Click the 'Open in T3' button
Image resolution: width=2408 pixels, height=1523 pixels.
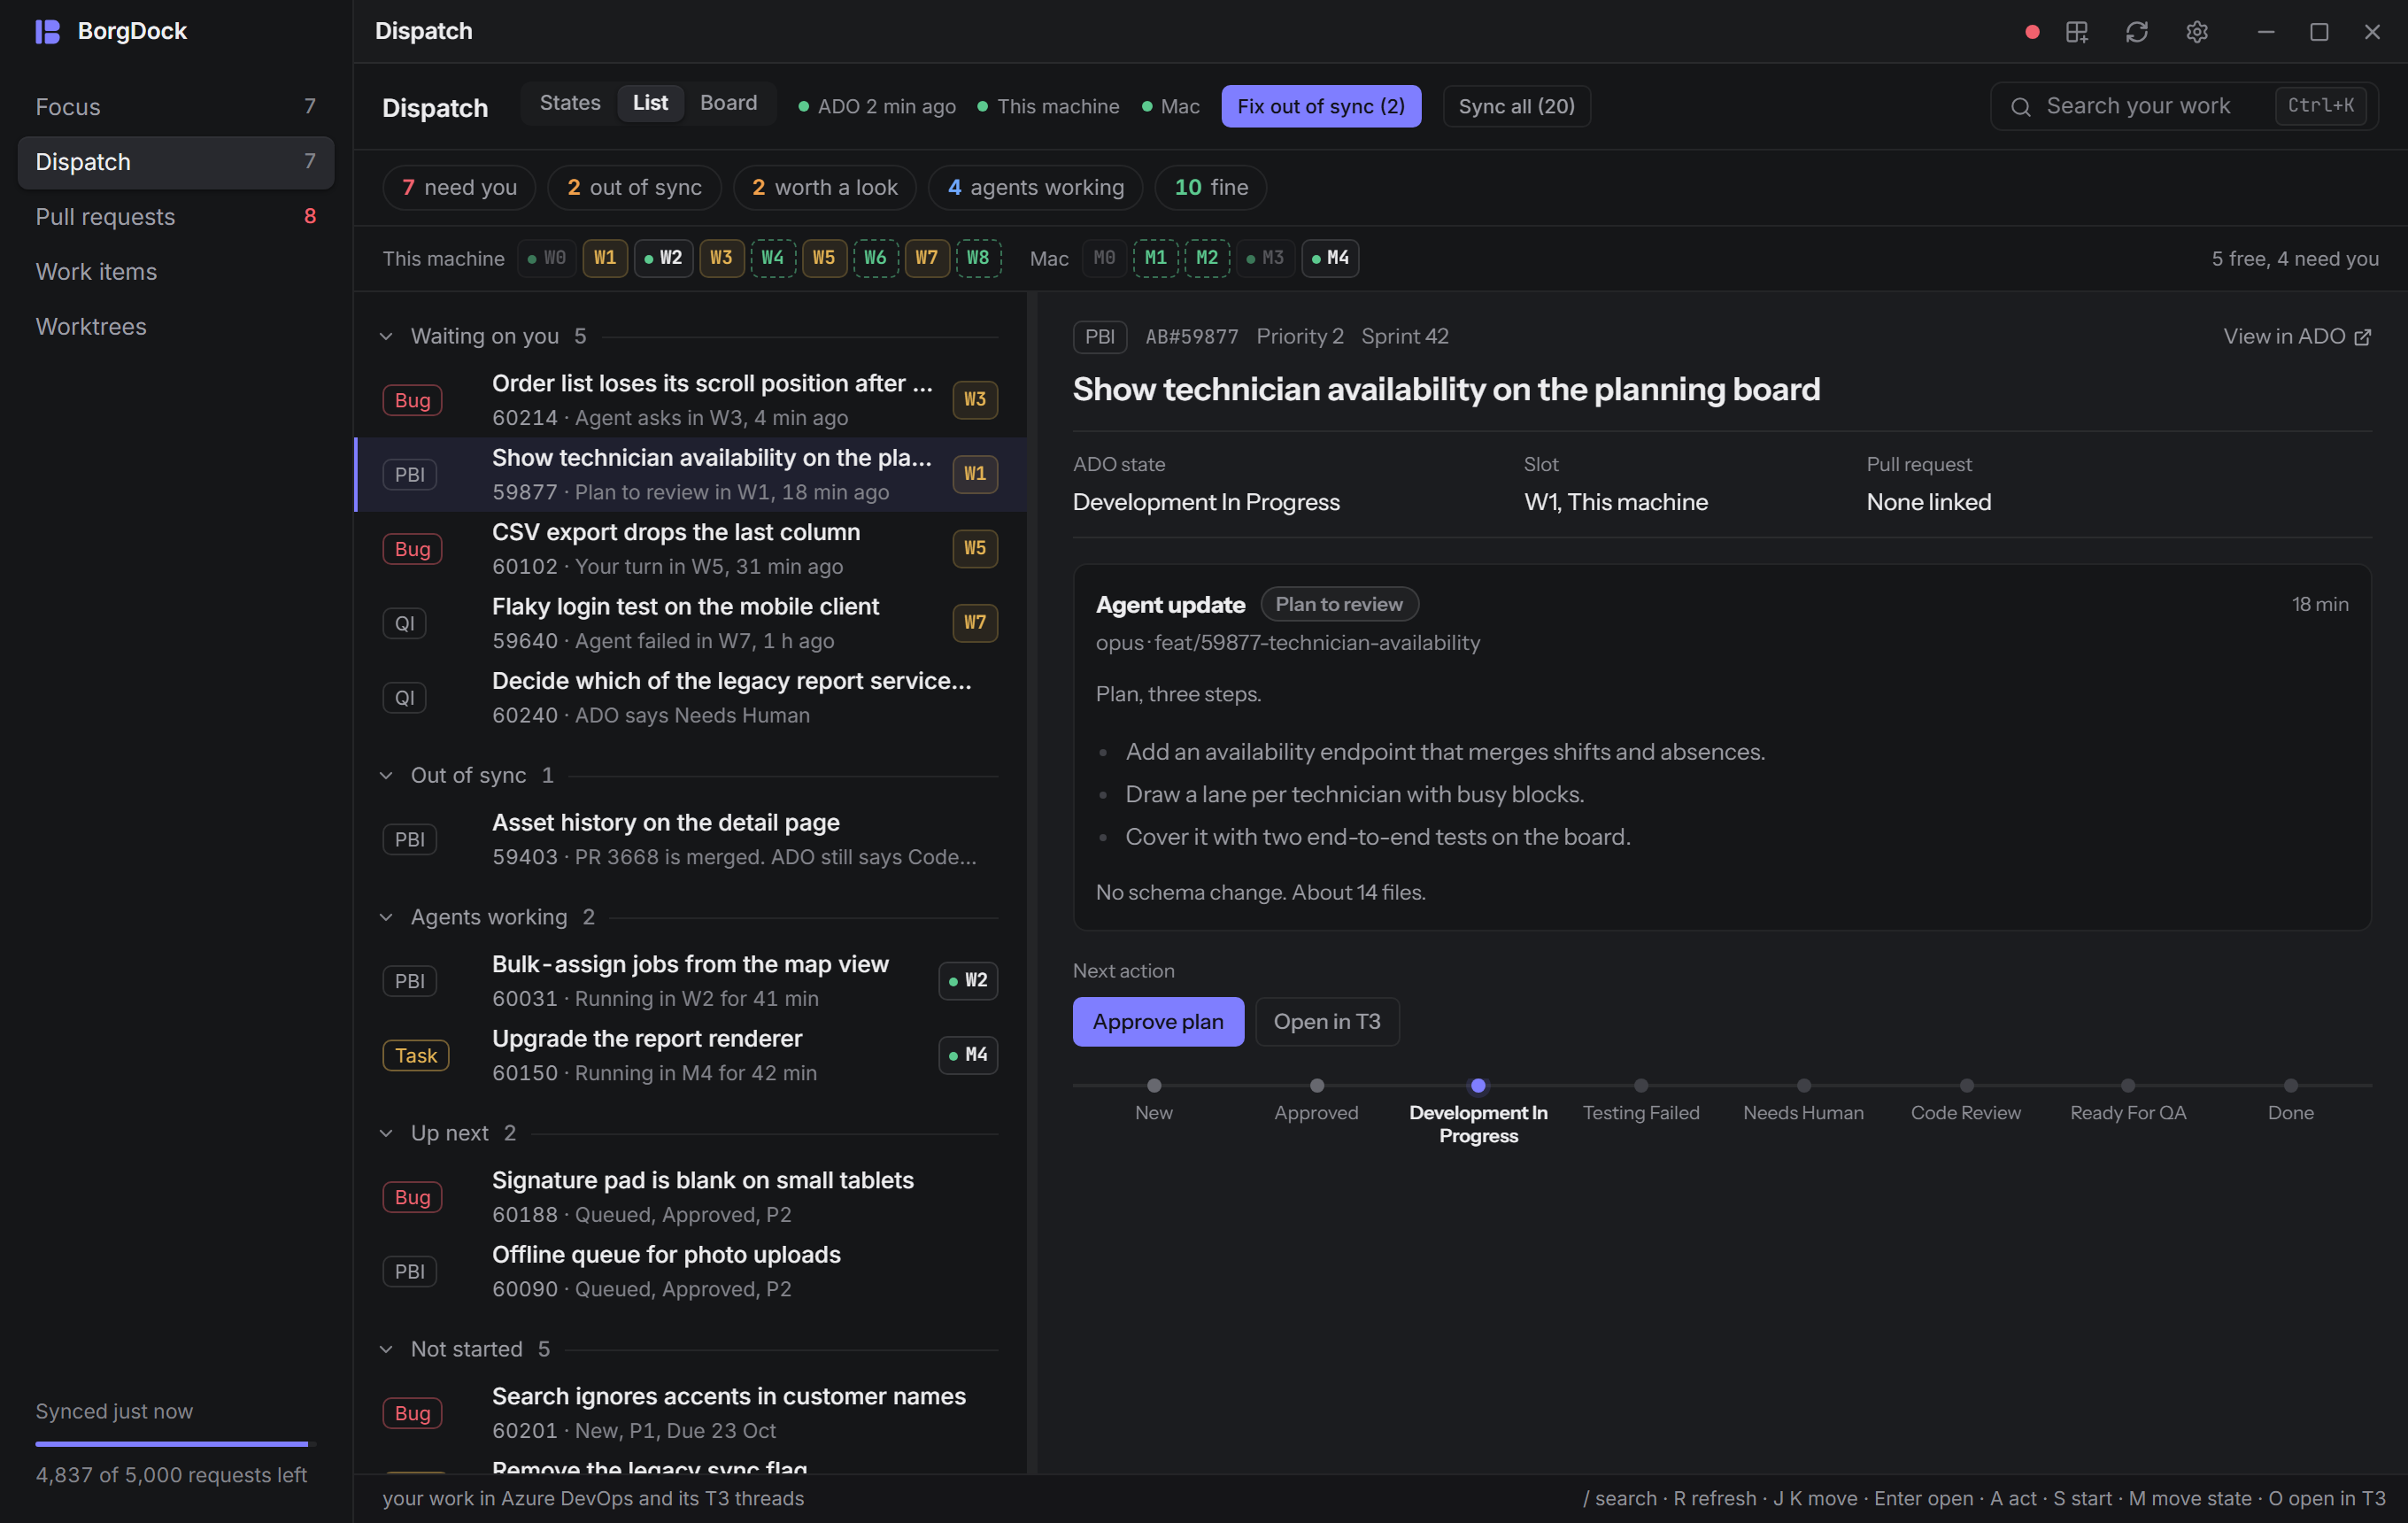coord(1326,1022)
